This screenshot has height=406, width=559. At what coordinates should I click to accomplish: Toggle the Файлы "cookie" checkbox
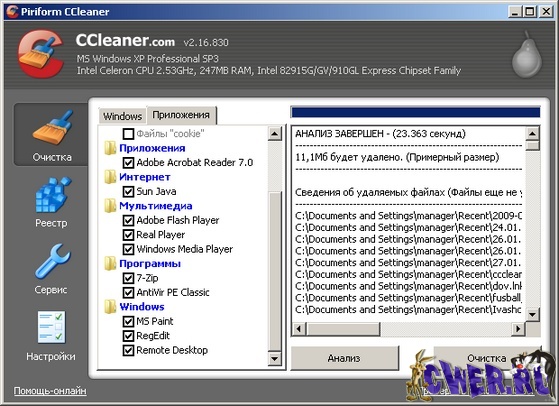pyautogui.click(x=128, y=134)
